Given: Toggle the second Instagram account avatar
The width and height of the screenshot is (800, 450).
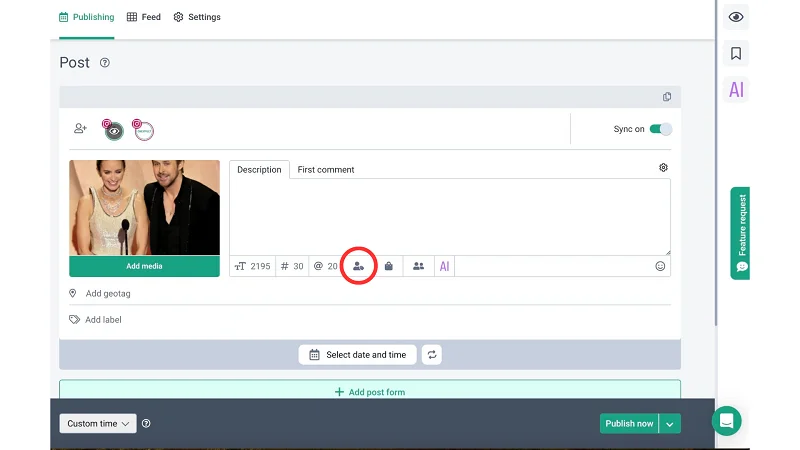Looking at the screenshot, I should coord(144,130).
